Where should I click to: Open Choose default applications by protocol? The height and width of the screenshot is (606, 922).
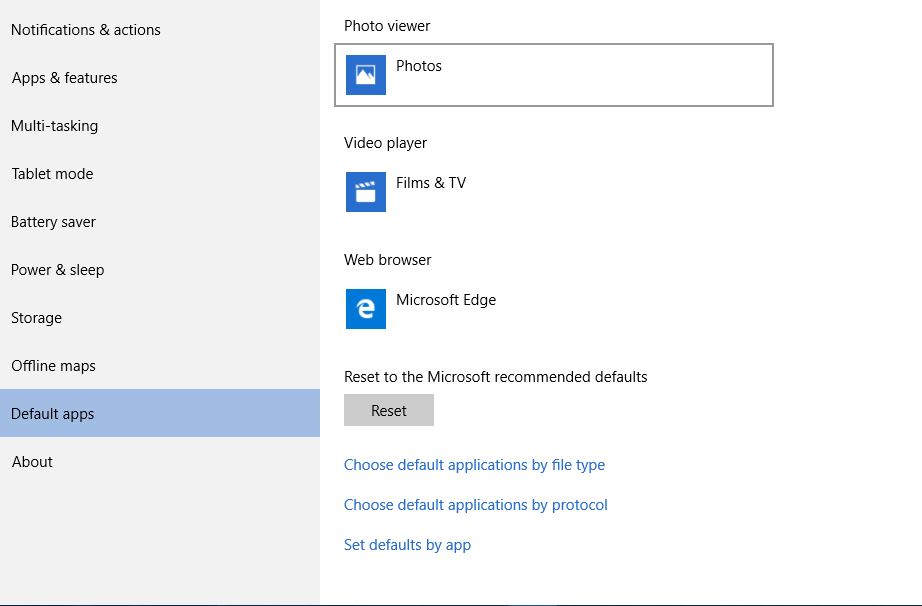click(x=476, y=505)
